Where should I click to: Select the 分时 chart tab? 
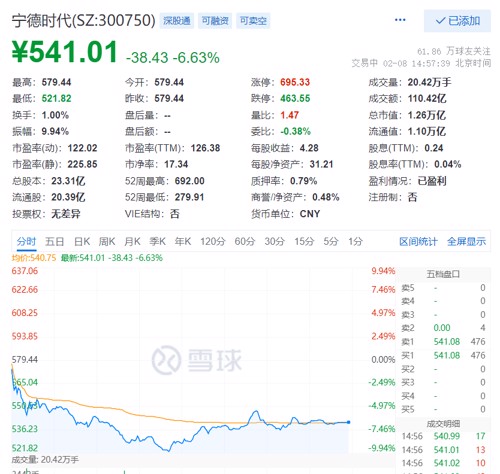(x=26, y=241)
